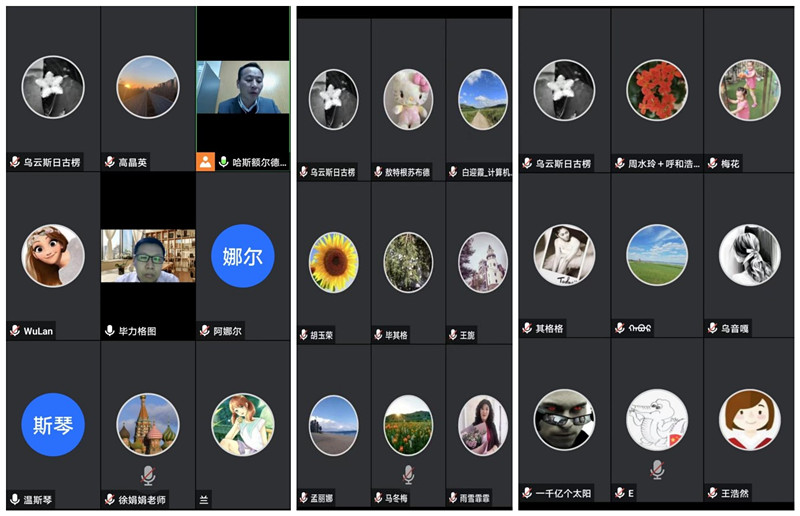Click the green microphone icon for 哈斯额尔德

223,162
